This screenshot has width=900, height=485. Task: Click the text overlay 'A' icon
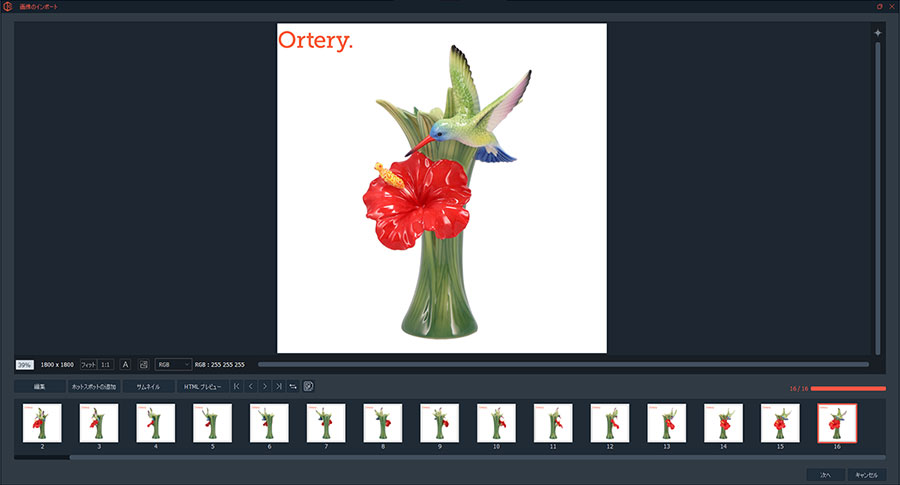(x=125, y=365)
